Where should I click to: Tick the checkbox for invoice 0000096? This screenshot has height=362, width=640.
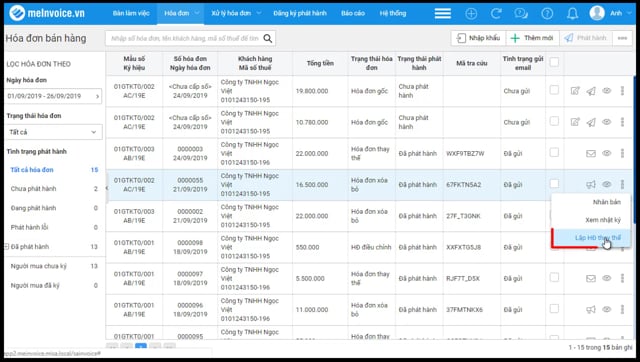pyautogui.click(x=554, y=308)
